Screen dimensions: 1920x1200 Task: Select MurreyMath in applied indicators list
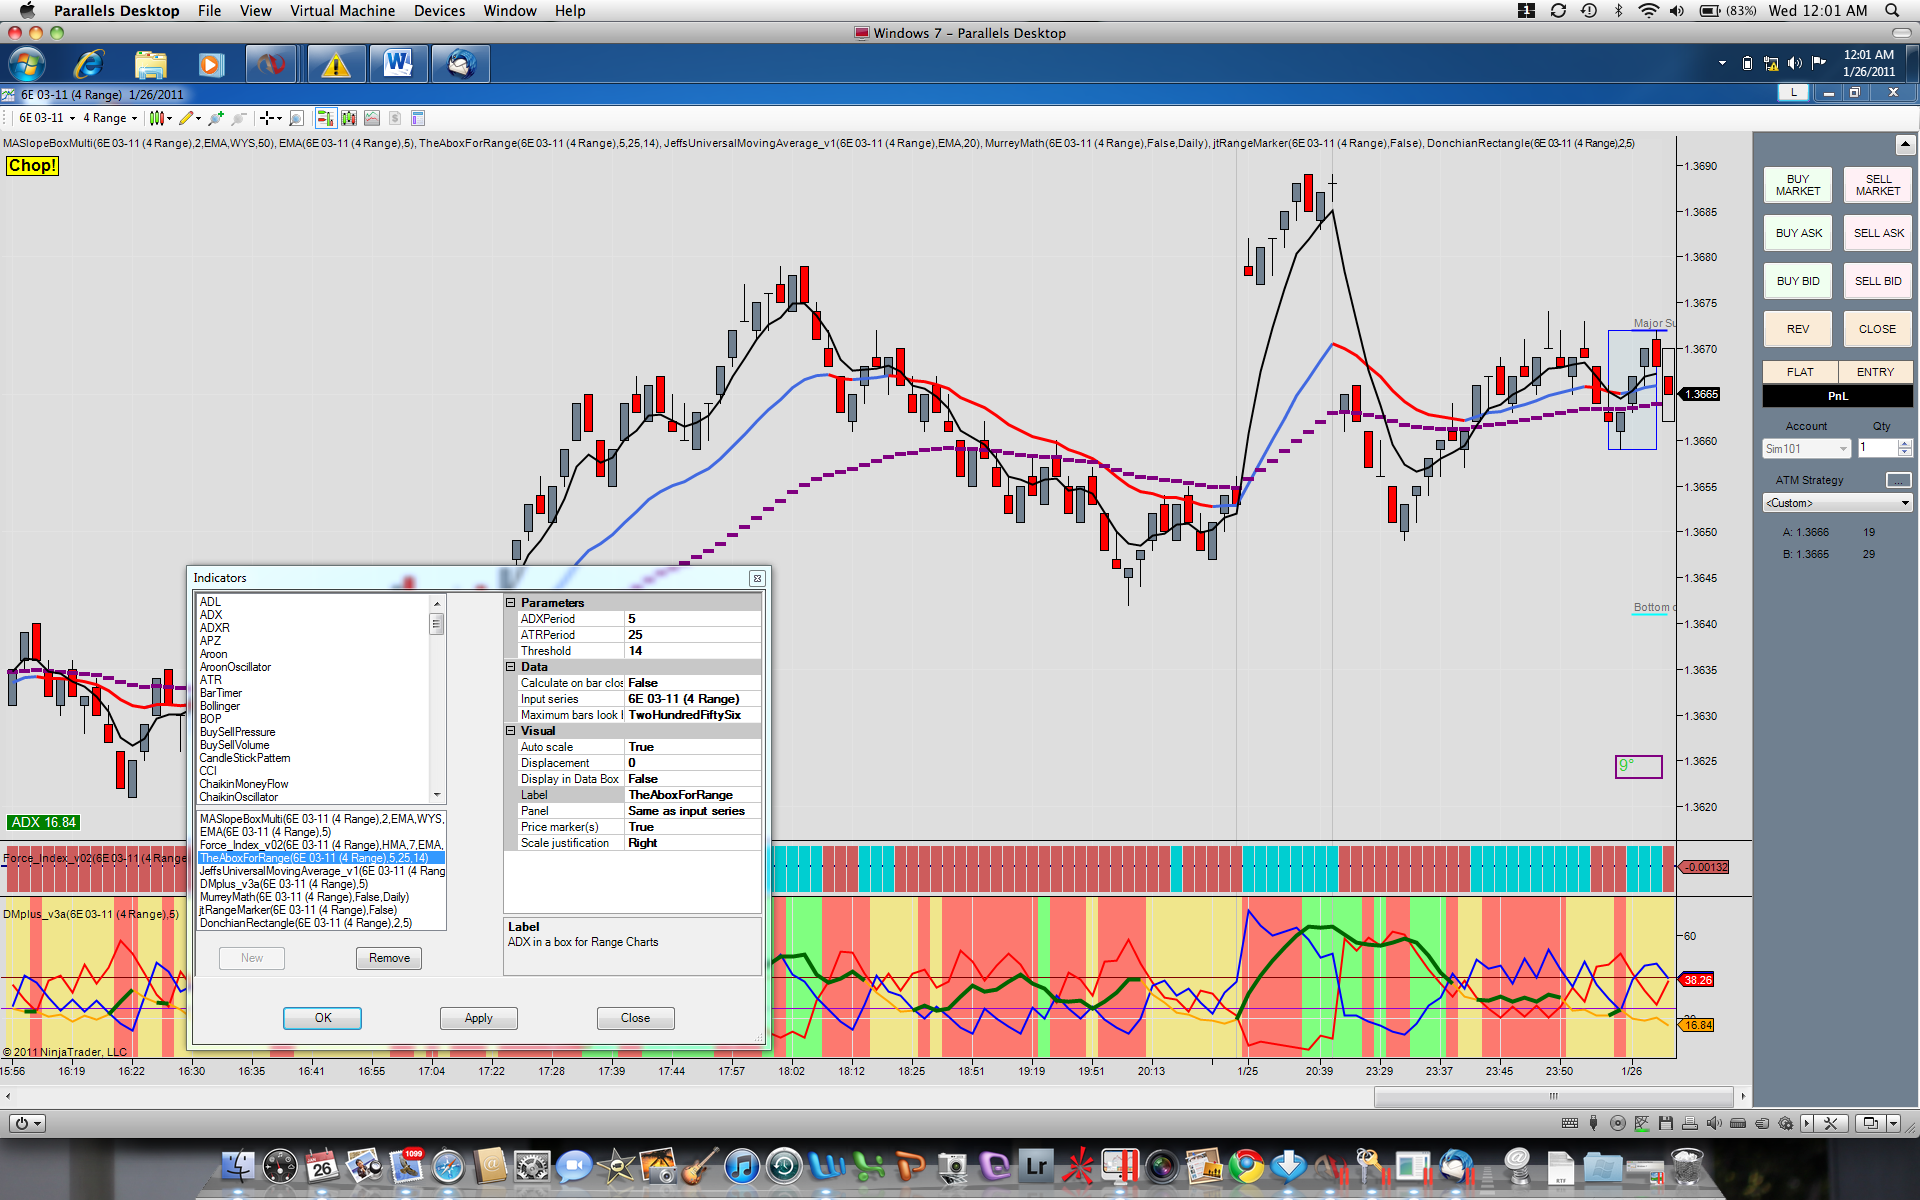(305, 897)
